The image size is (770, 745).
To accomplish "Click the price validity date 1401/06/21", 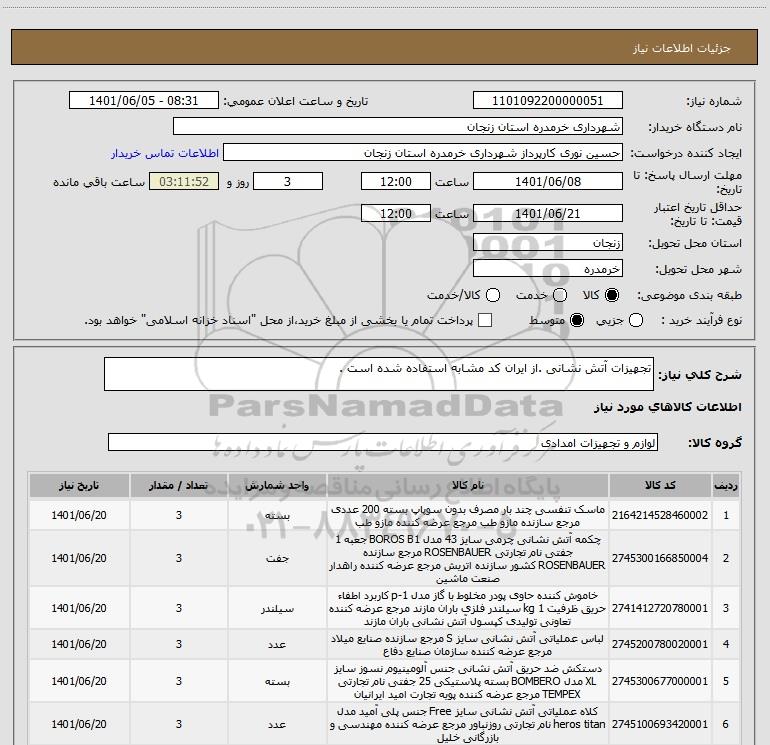I will pos(548,213).
